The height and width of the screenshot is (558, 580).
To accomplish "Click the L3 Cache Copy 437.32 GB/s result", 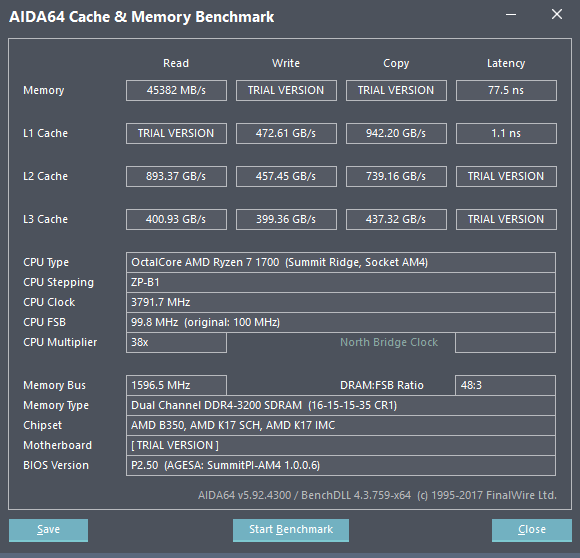I will click(396, 219).
